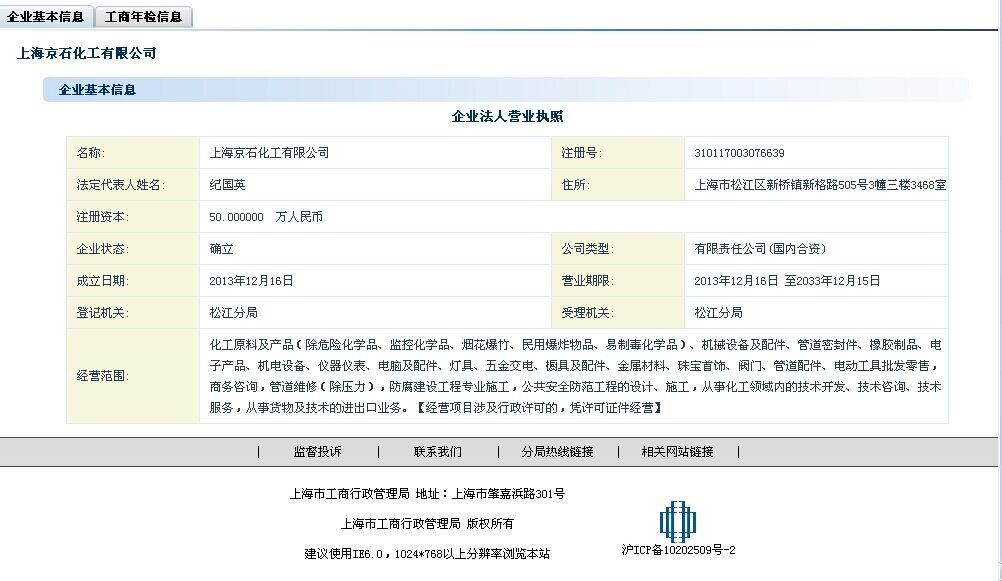
Task: Click the 上海京石化工有限公司 page heading
Action: [x=87, y=53]
